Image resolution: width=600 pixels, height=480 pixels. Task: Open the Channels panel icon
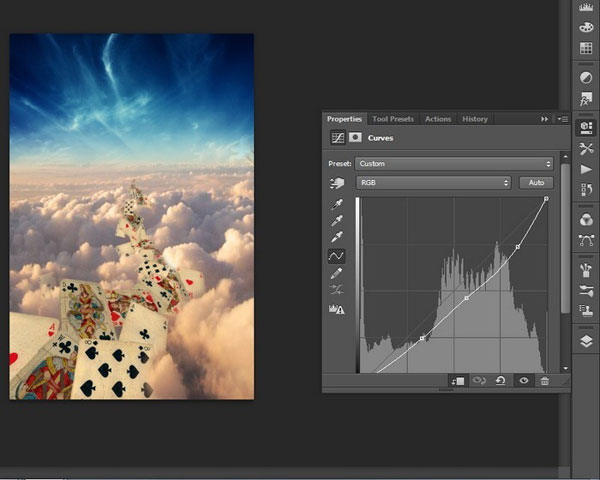[x=586, y=220]
